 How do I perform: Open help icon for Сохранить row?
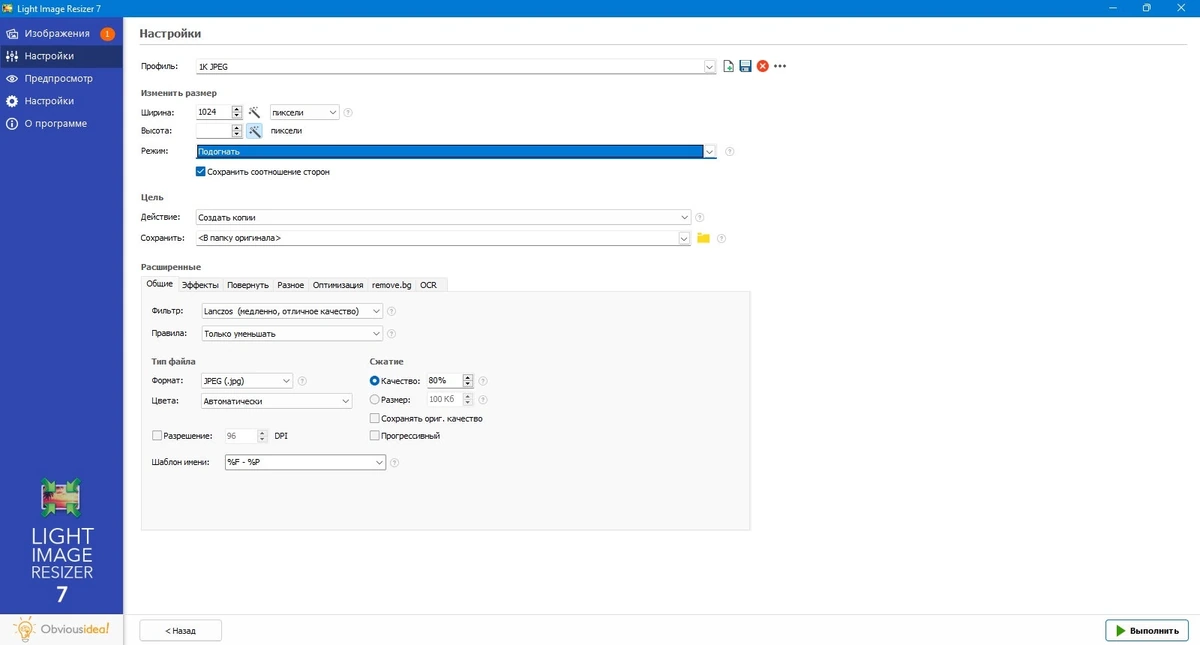(x=721, y=238)
